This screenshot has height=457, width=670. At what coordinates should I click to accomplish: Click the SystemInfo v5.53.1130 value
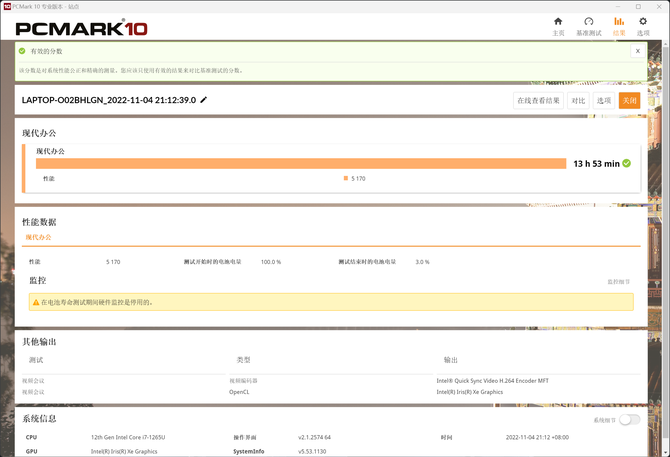[x=312, y=451]
